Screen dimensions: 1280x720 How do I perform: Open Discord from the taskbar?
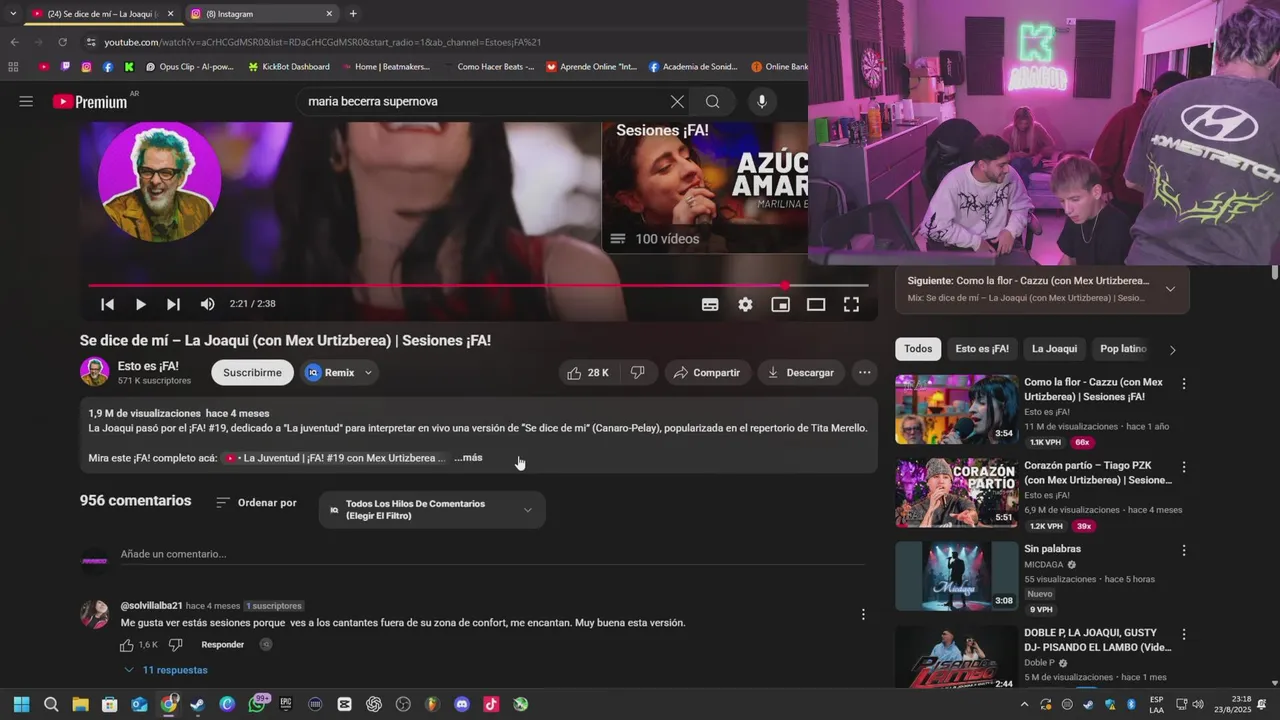click(461, 704)
